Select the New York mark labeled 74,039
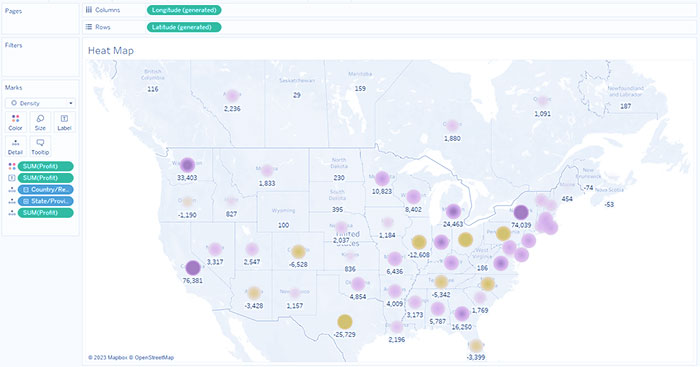The height and width of the screenshot is (367, 700). pyautogui.click(x=521, y=213)
